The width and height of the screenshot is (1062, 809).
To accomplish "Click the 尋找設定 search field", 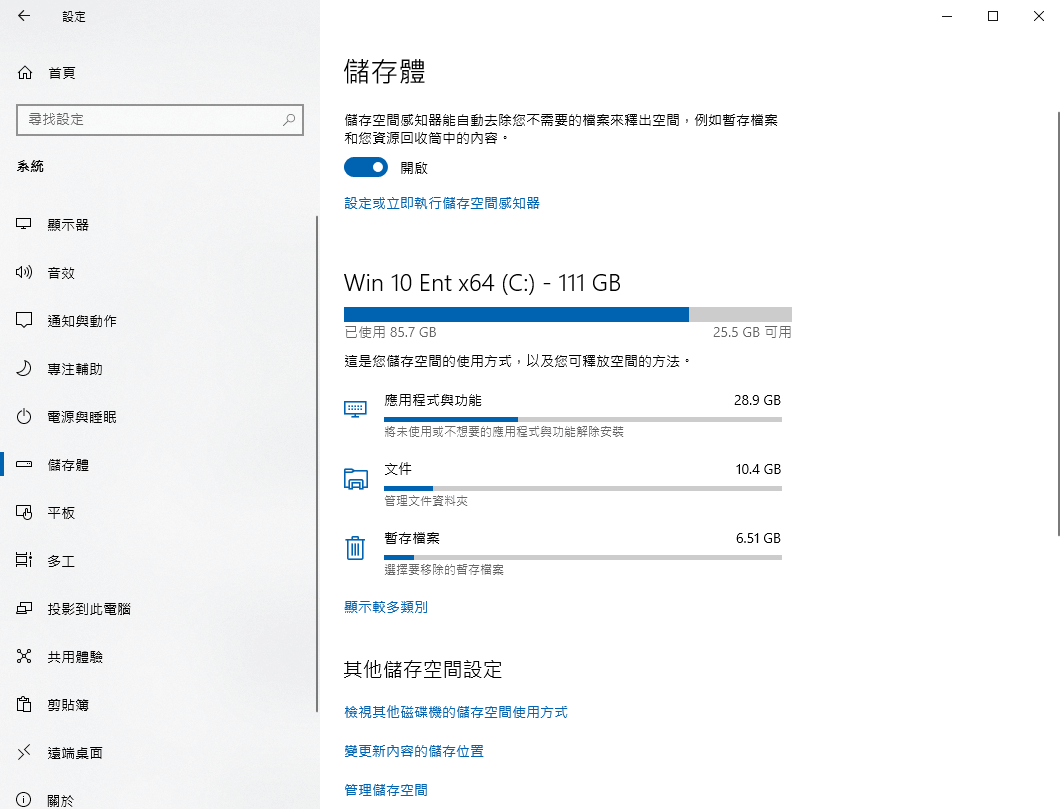I will pyautogui.click(x=150, y=119).
